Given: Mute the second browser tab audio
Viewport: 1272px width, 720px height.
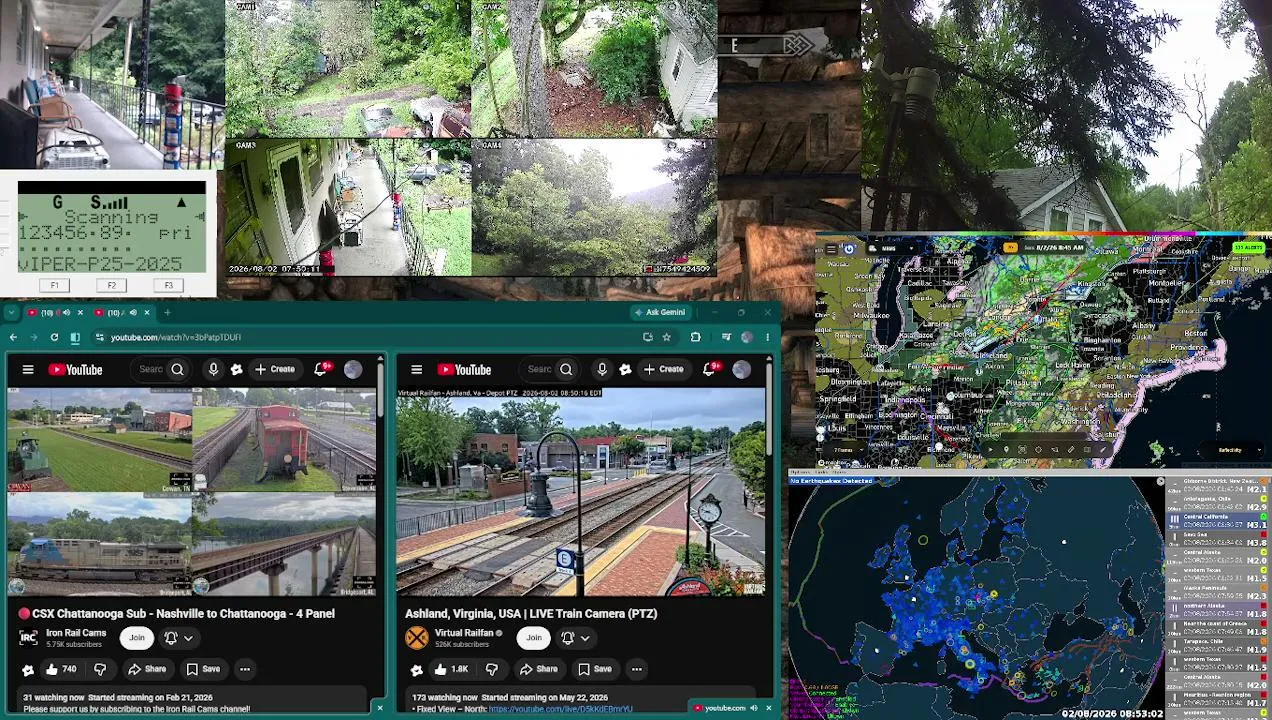Looking at the screenshot, I should pyautogui.click(x=133, y=313).
